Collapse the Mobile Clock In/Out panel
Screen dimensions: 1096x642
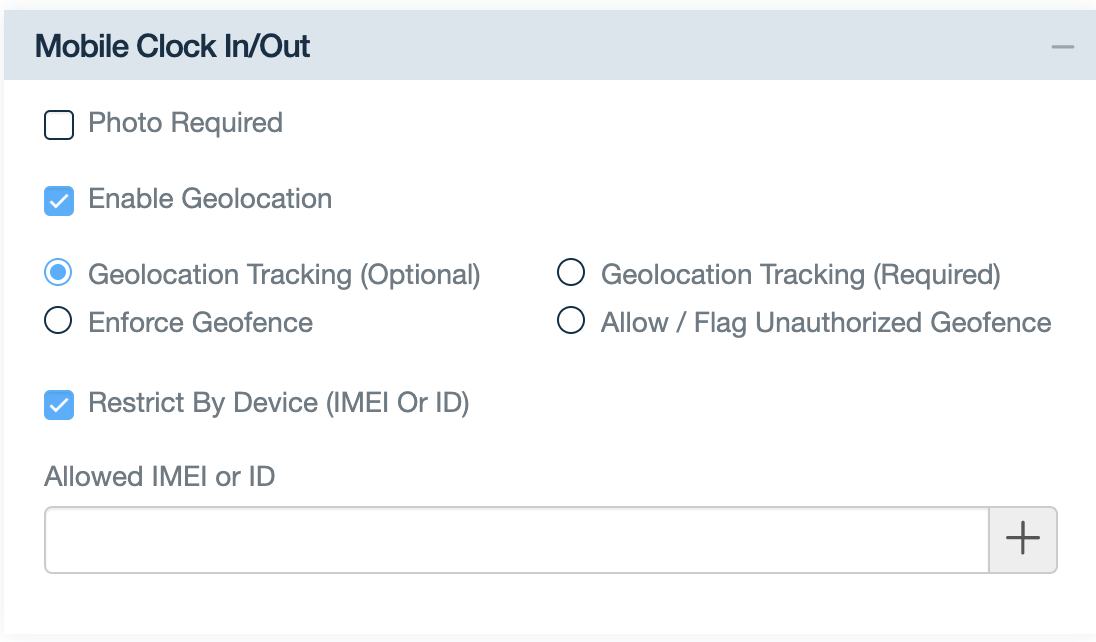click(1062, 47)
